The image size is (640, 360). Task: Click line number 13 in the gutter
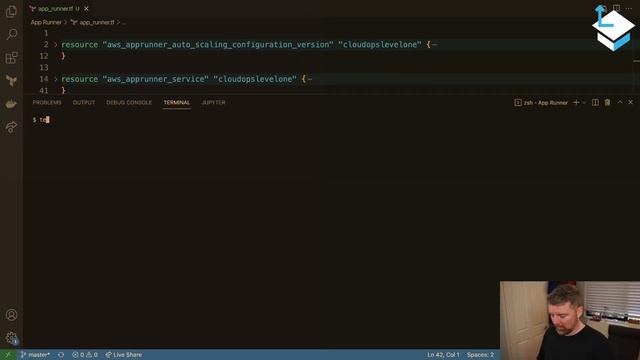44,67
